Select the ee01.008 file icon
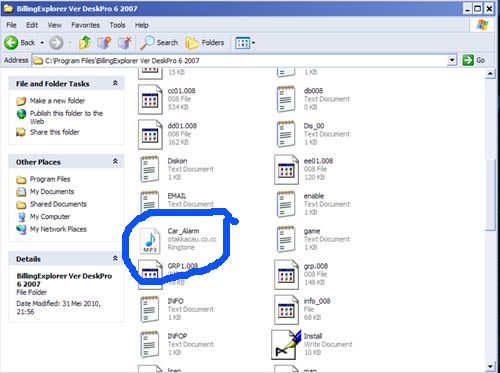Screen dimensions: 500x373 [286, 169]
